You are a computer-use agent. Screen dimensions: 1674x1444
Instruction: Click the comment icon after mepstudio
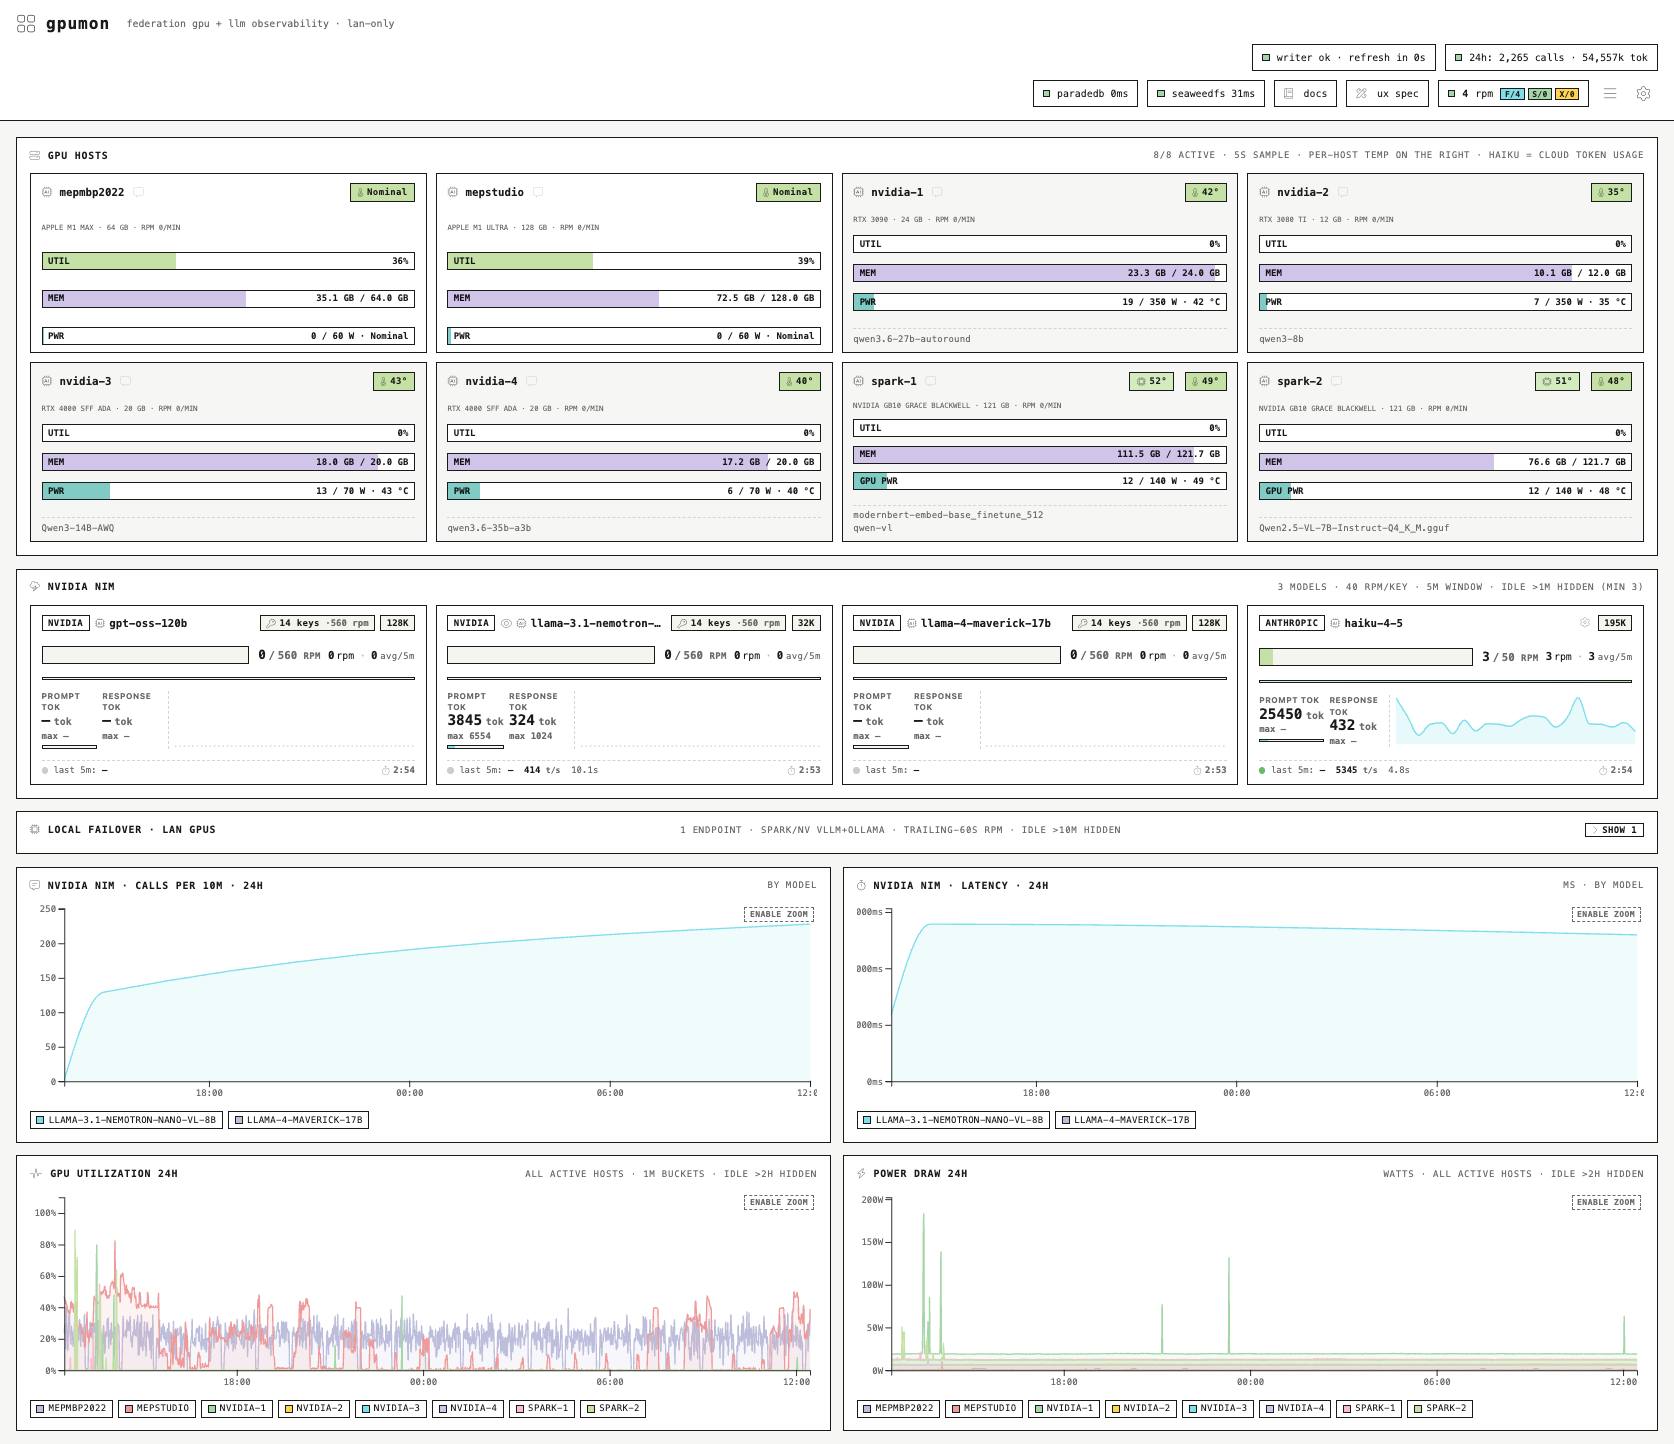538,192
